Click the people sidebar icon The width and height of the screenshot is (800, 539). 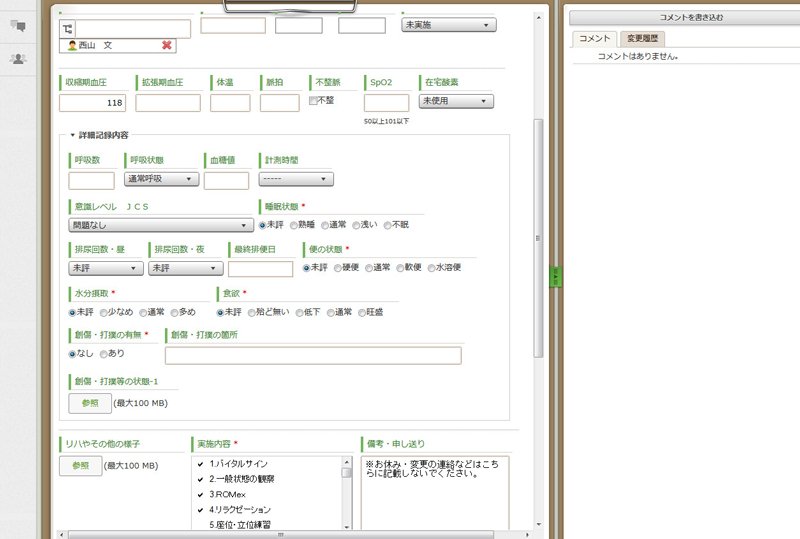click(18, 59)
